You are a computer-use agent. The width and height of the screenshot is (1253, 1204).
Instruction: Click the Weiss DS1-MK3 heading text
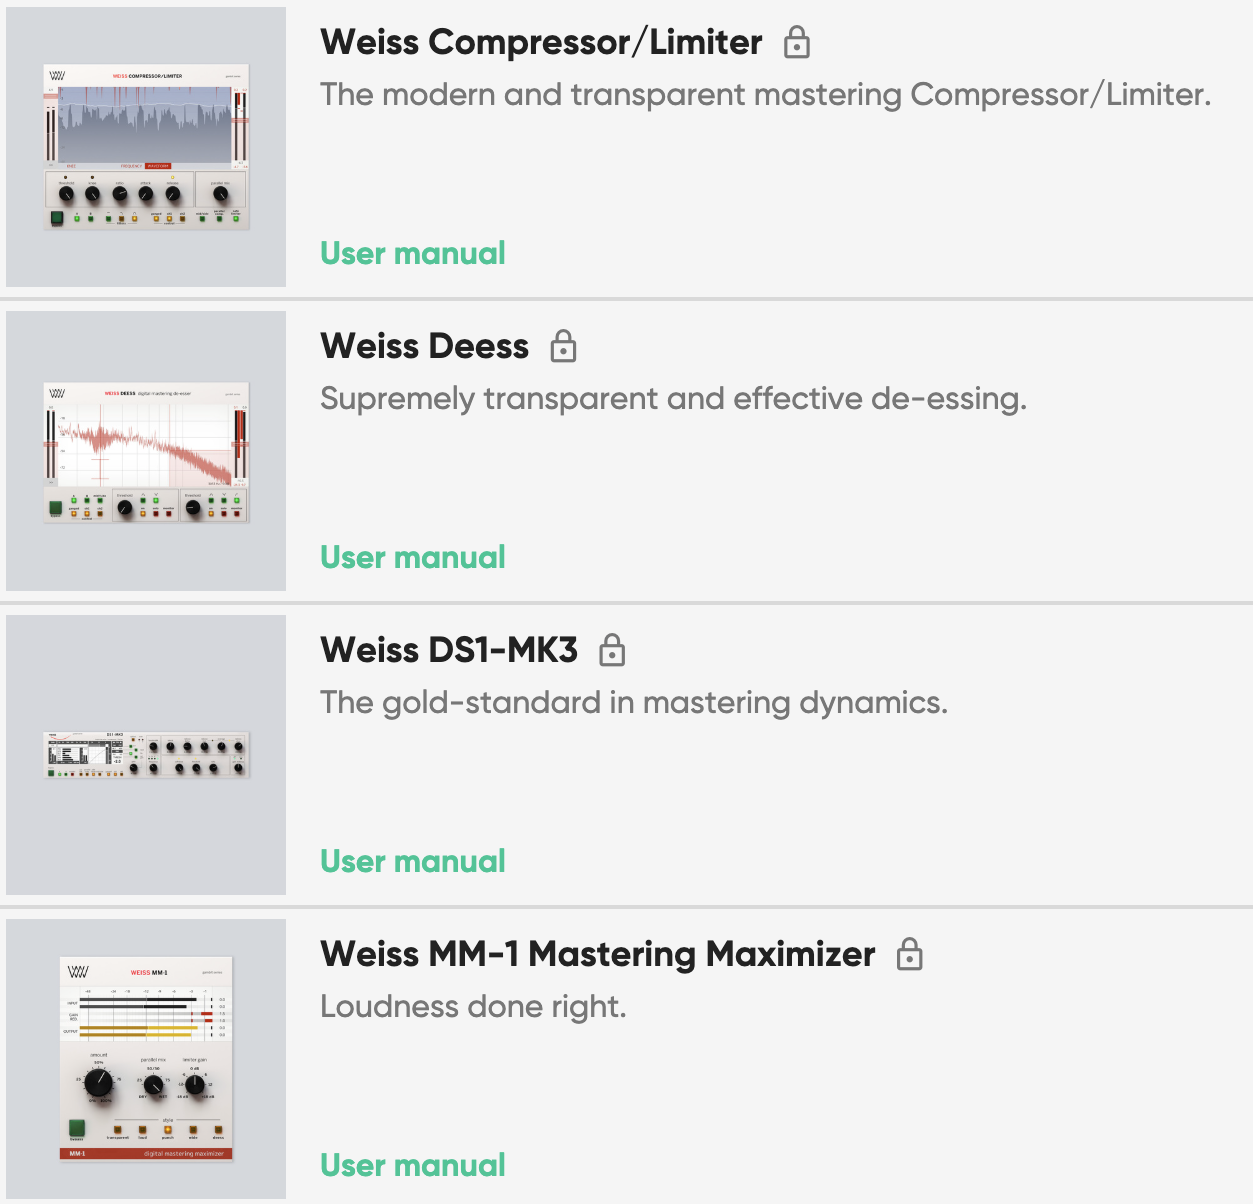pos(449,650)
